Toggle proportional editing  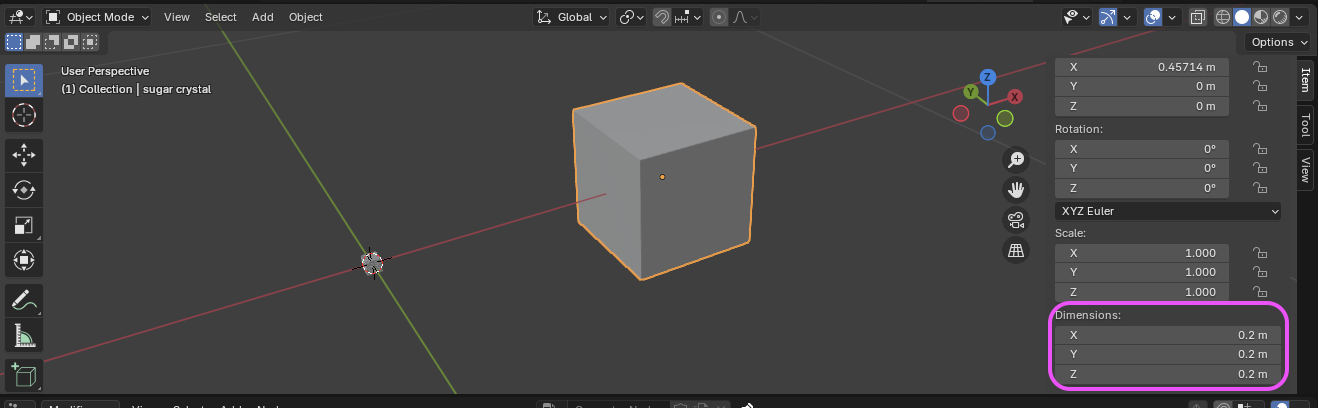(x=718, y=17)
